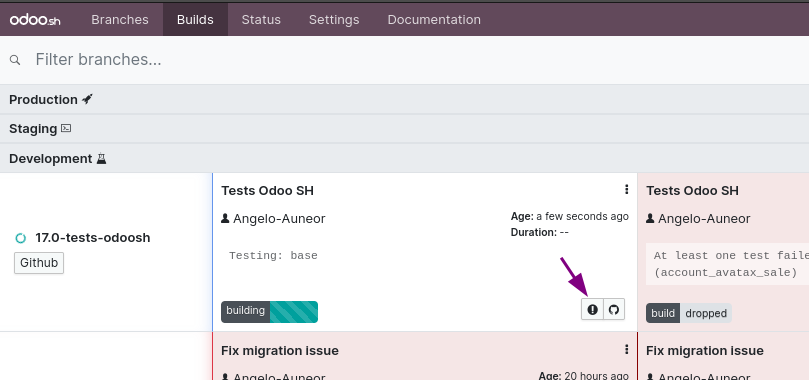The width and height of the screenshot is (809, 380).
Task: Click the exclamation logs icon on building card
Action: click(x=592, y=309)
